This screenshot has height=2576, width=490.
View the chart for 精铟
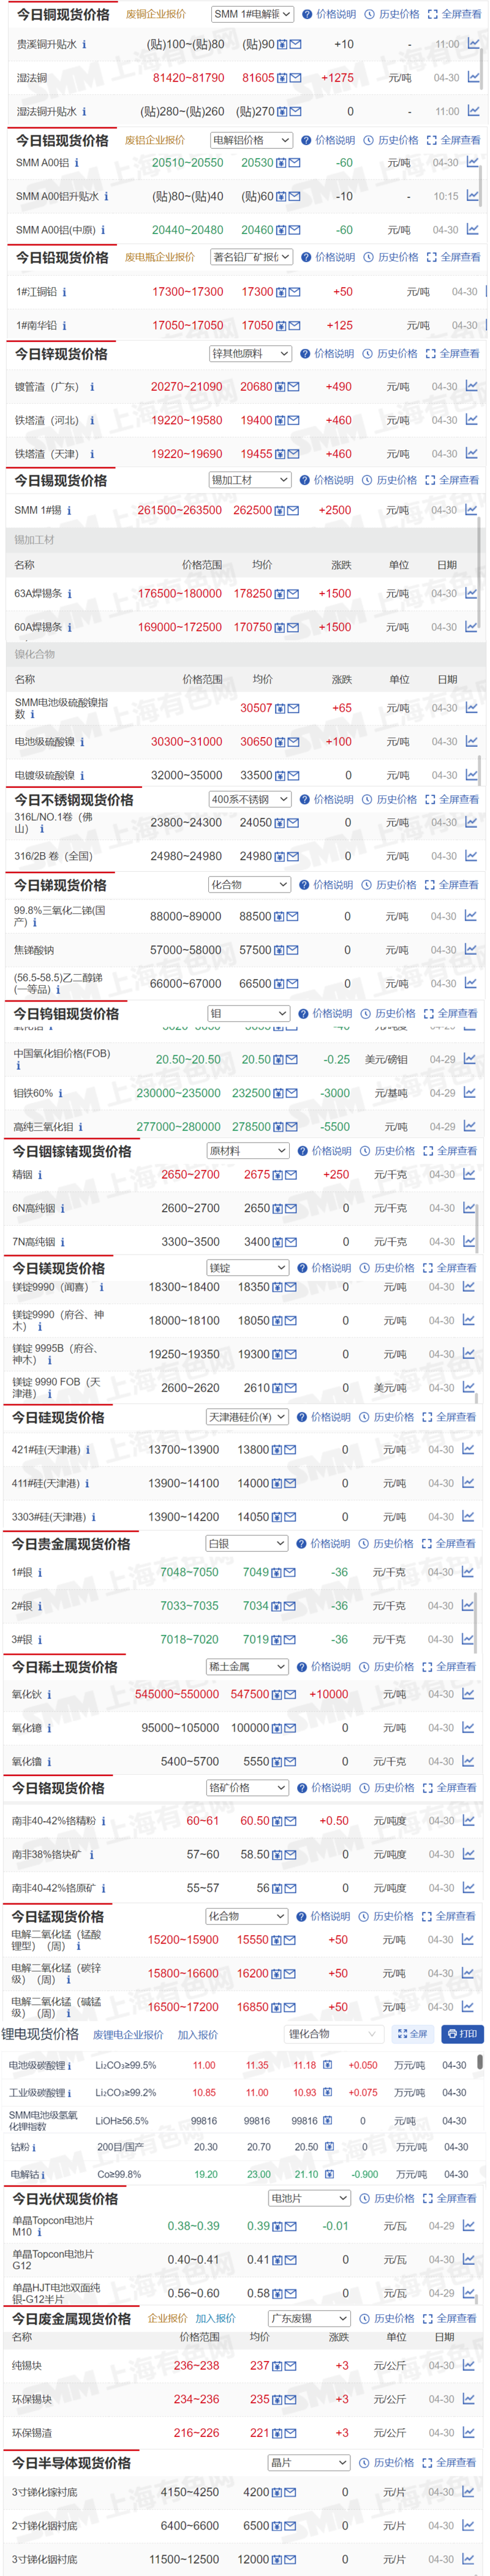(469, 1174)
